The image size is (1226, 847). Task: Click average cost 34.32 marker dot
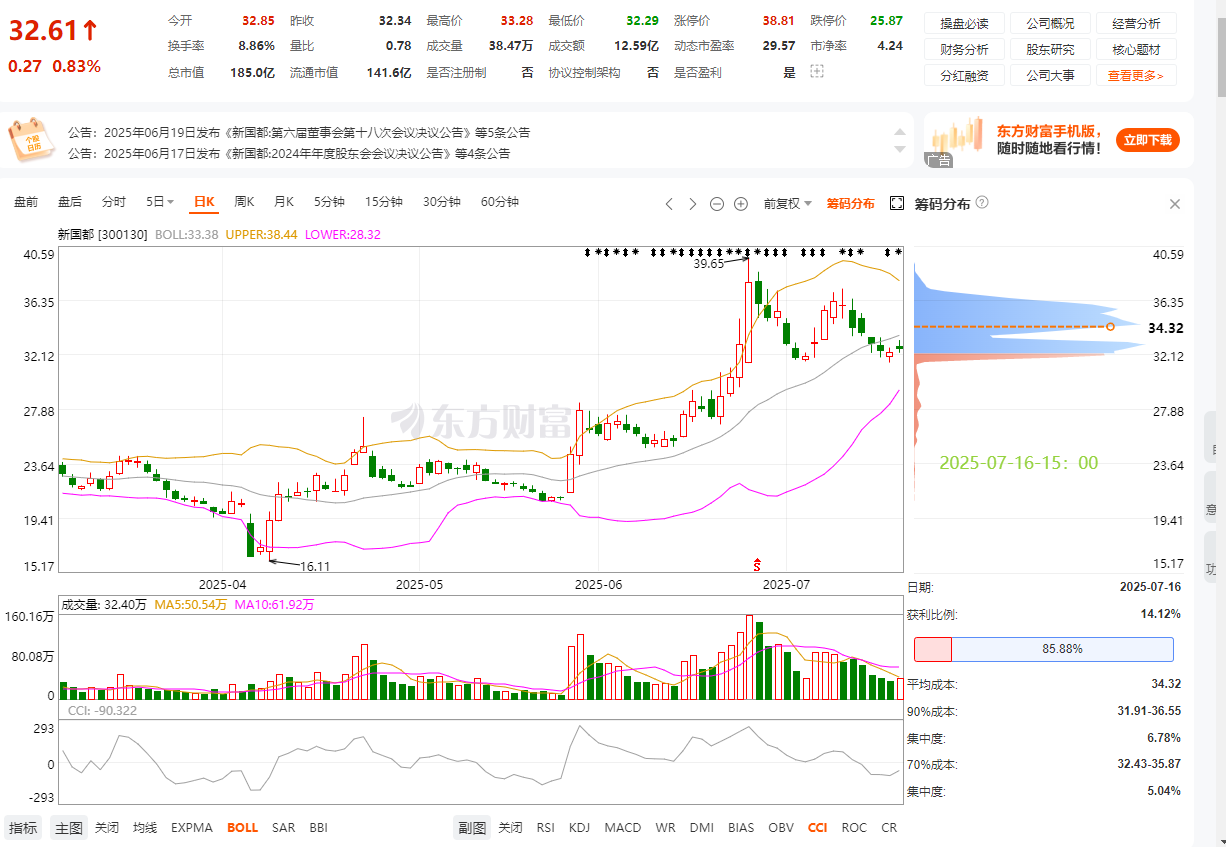pos(1110,327)
